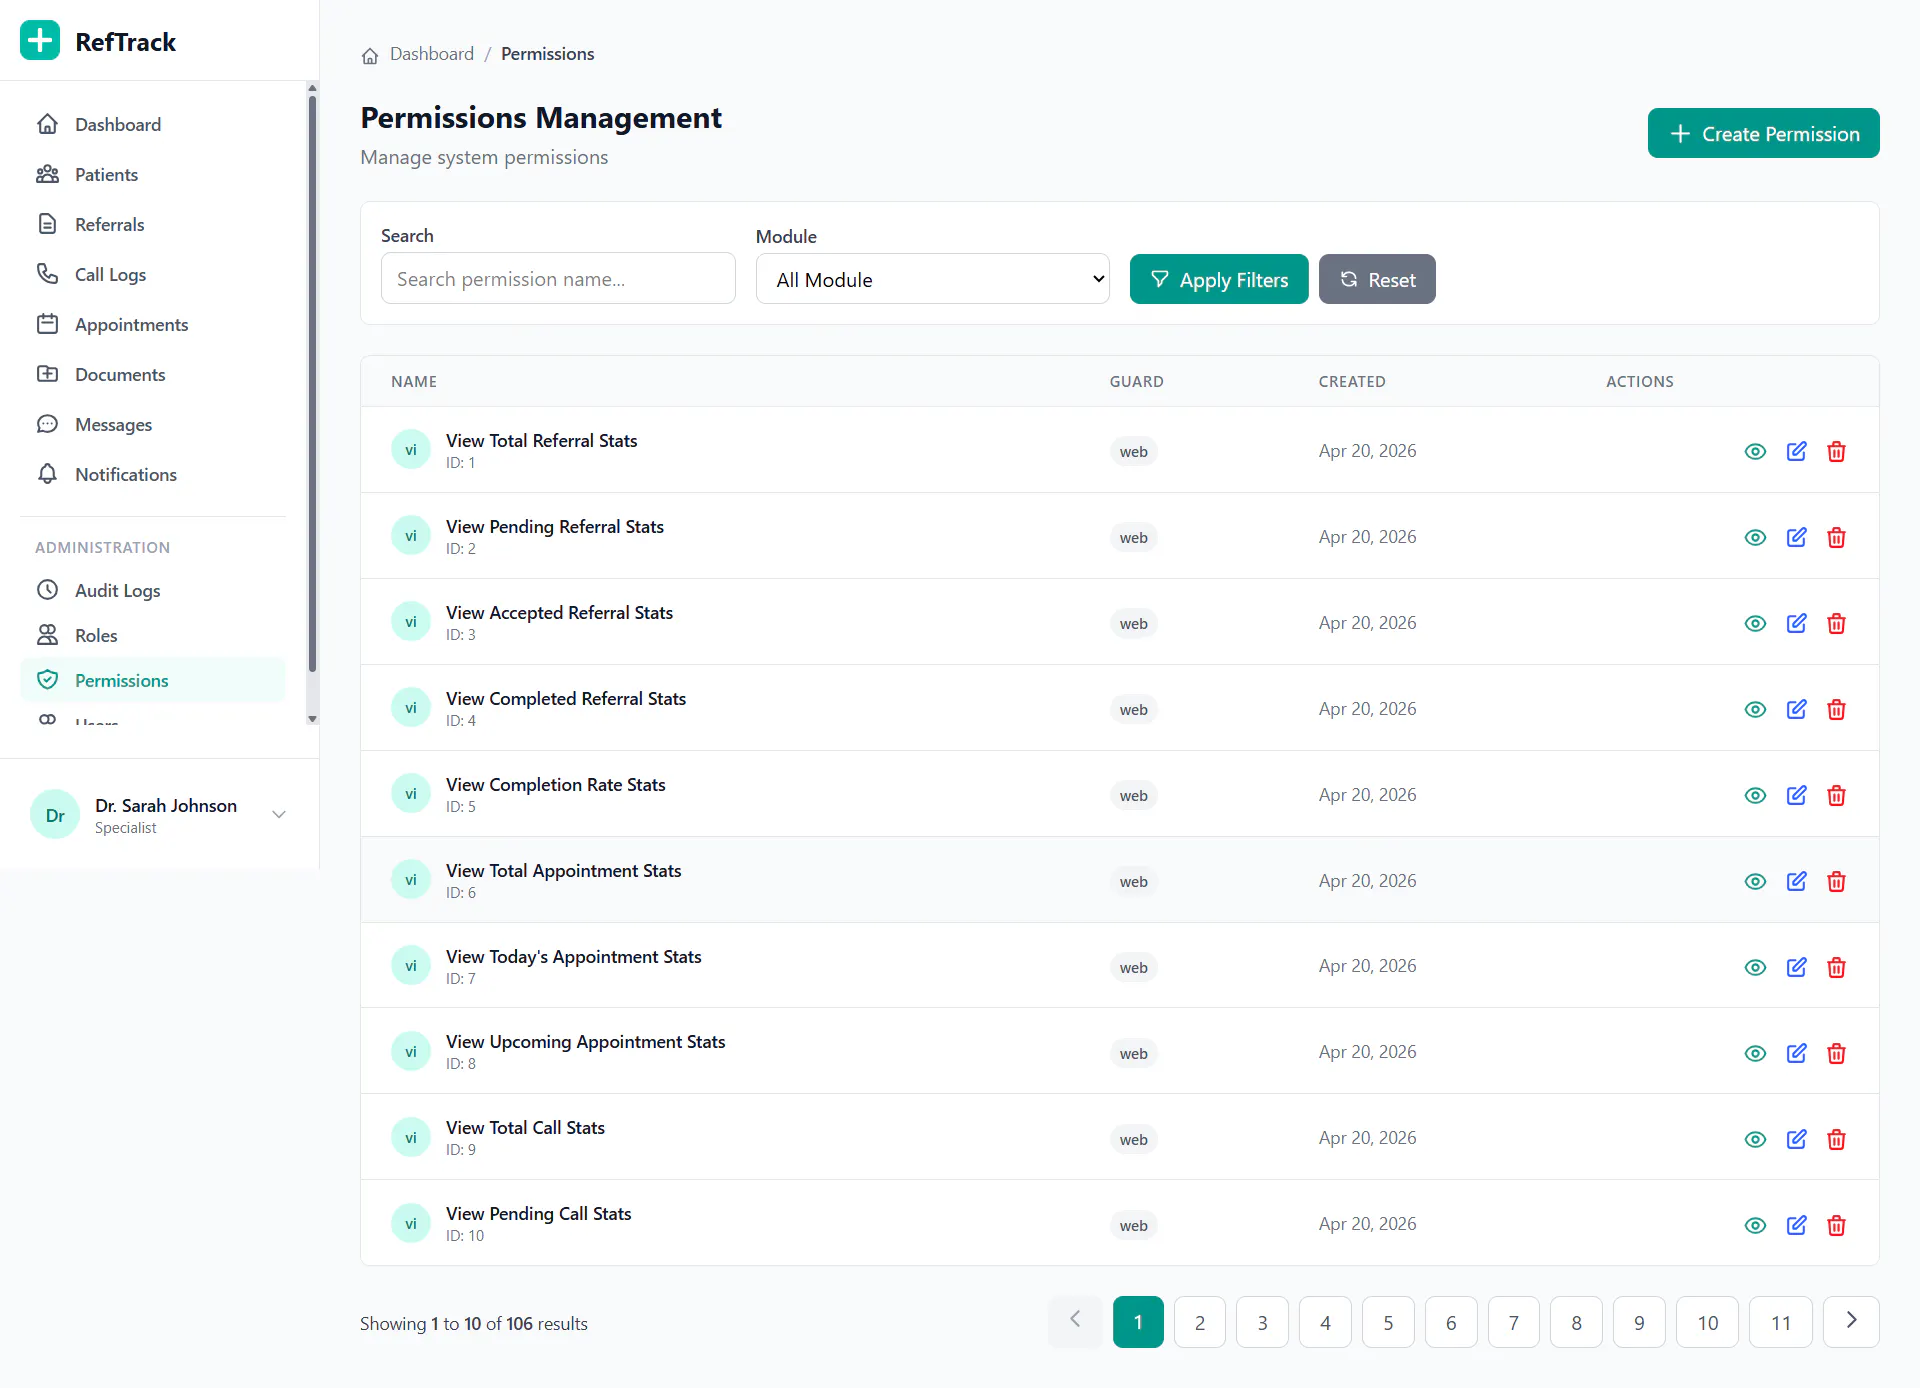Open Call Logs page
1920x1388 pixels.
pyautogui.click(x=153, y=274)
